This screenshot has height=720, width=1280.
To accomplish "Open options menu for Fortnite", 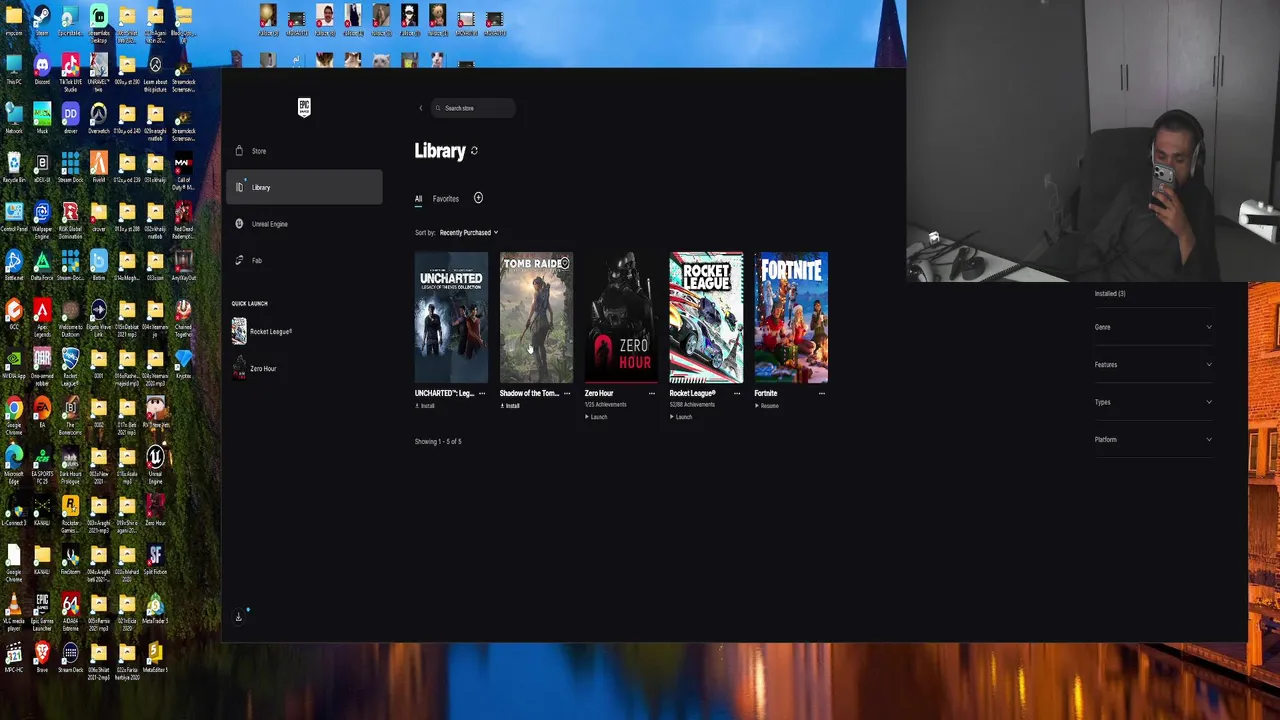I will point(822,394).
